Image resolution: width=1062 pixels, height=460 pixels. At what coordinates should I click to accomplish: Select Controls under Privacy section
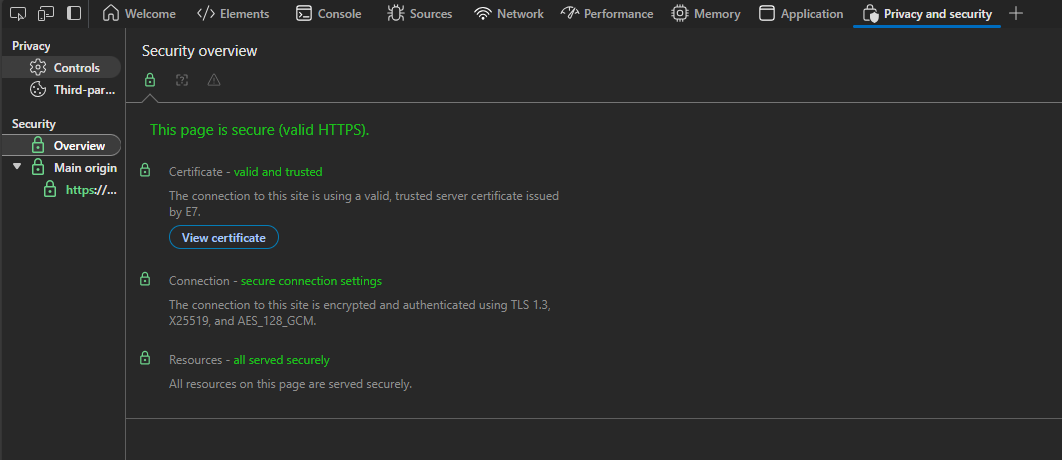[66, 68]
